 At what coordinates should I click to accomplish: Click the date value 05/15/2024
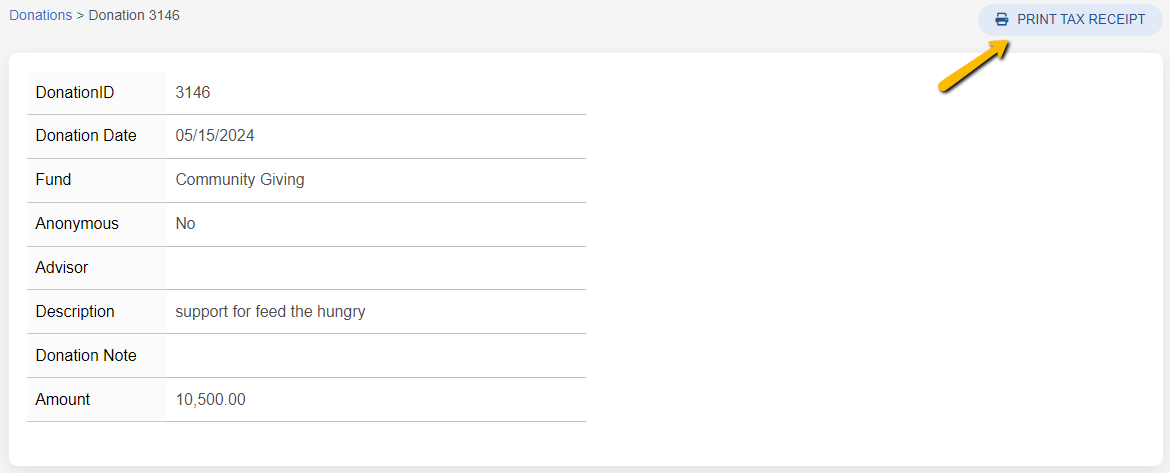click(x=215, y=136)
